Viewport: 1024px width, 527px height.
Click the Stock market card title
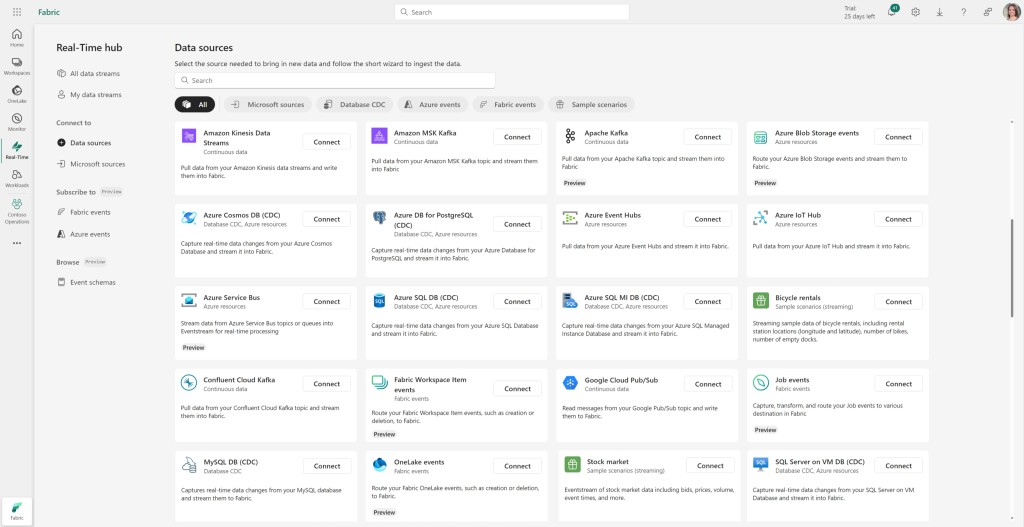(608, 462)
